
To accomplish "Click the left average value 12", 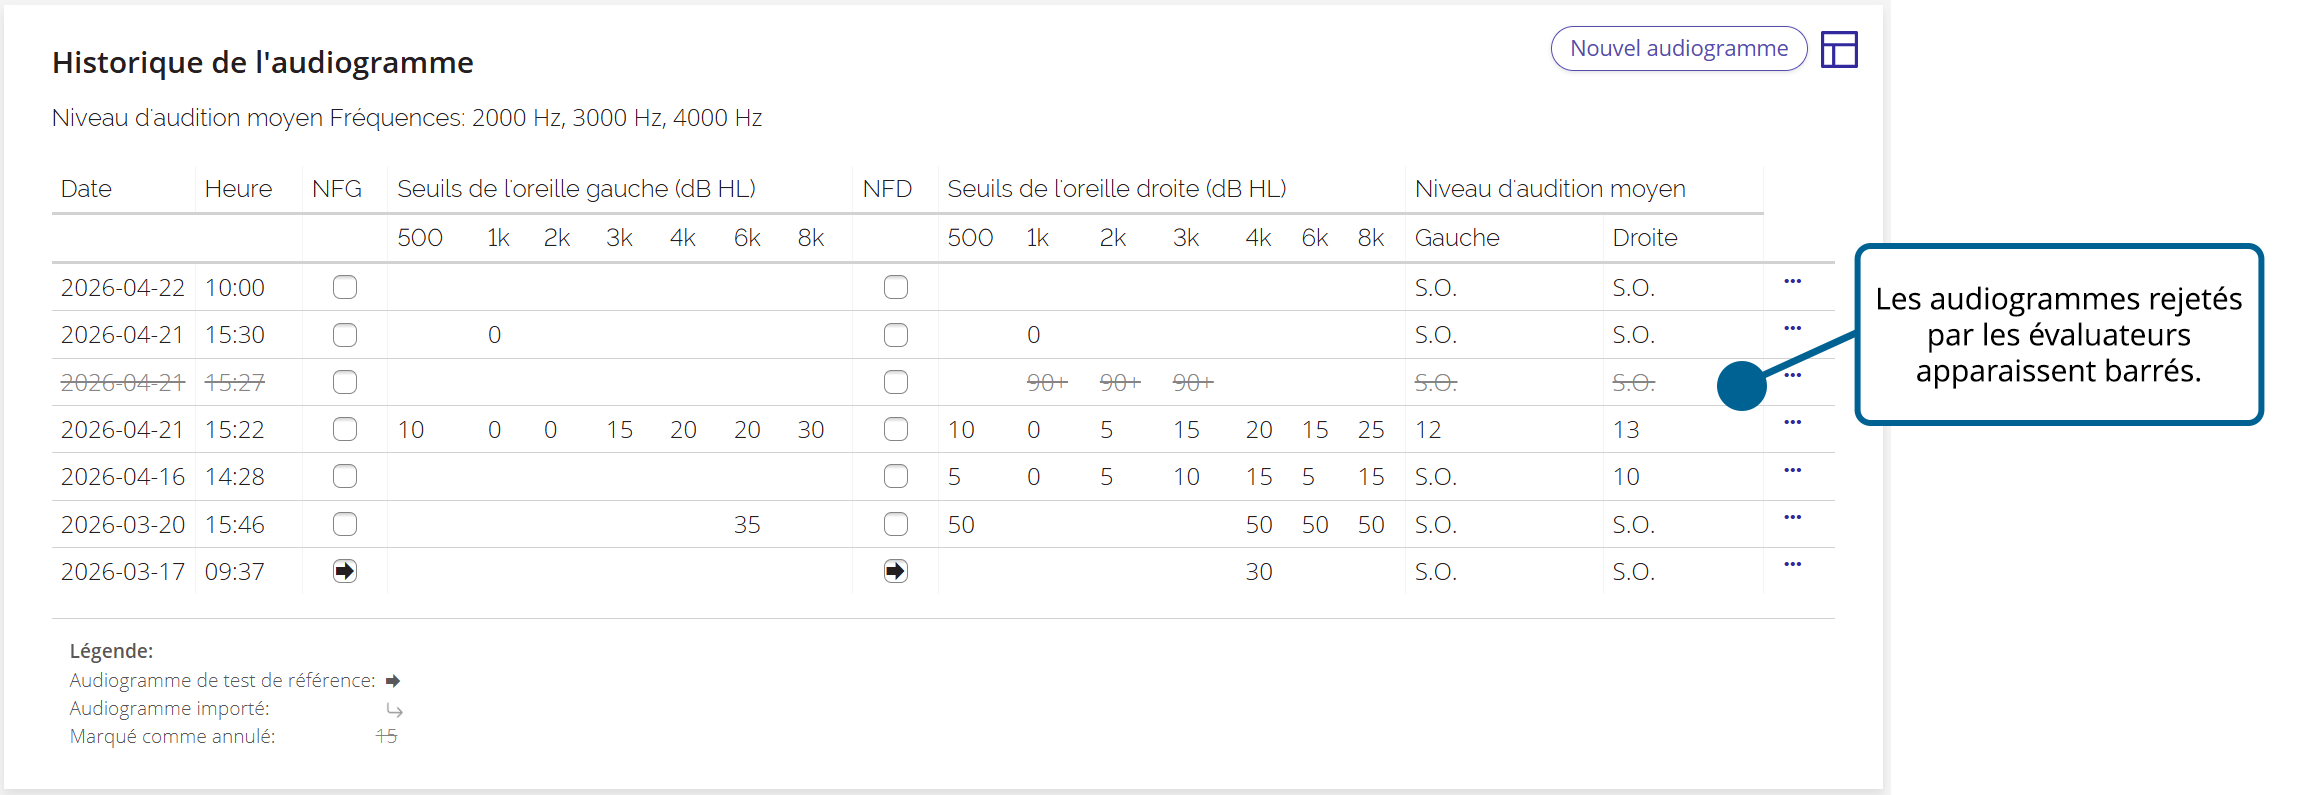I will pos(1428,430).
